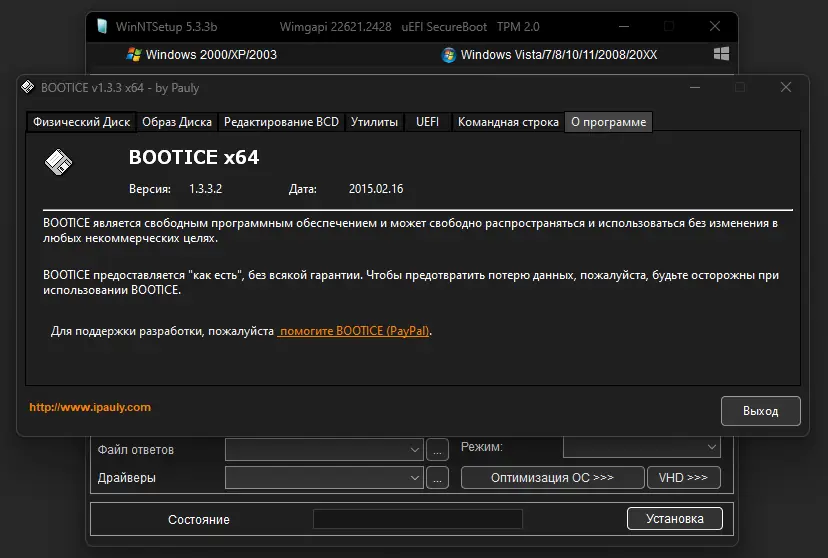Click the date value 2015.02.16
Screen dimensions: 828x558
click(x=376, y=189)
